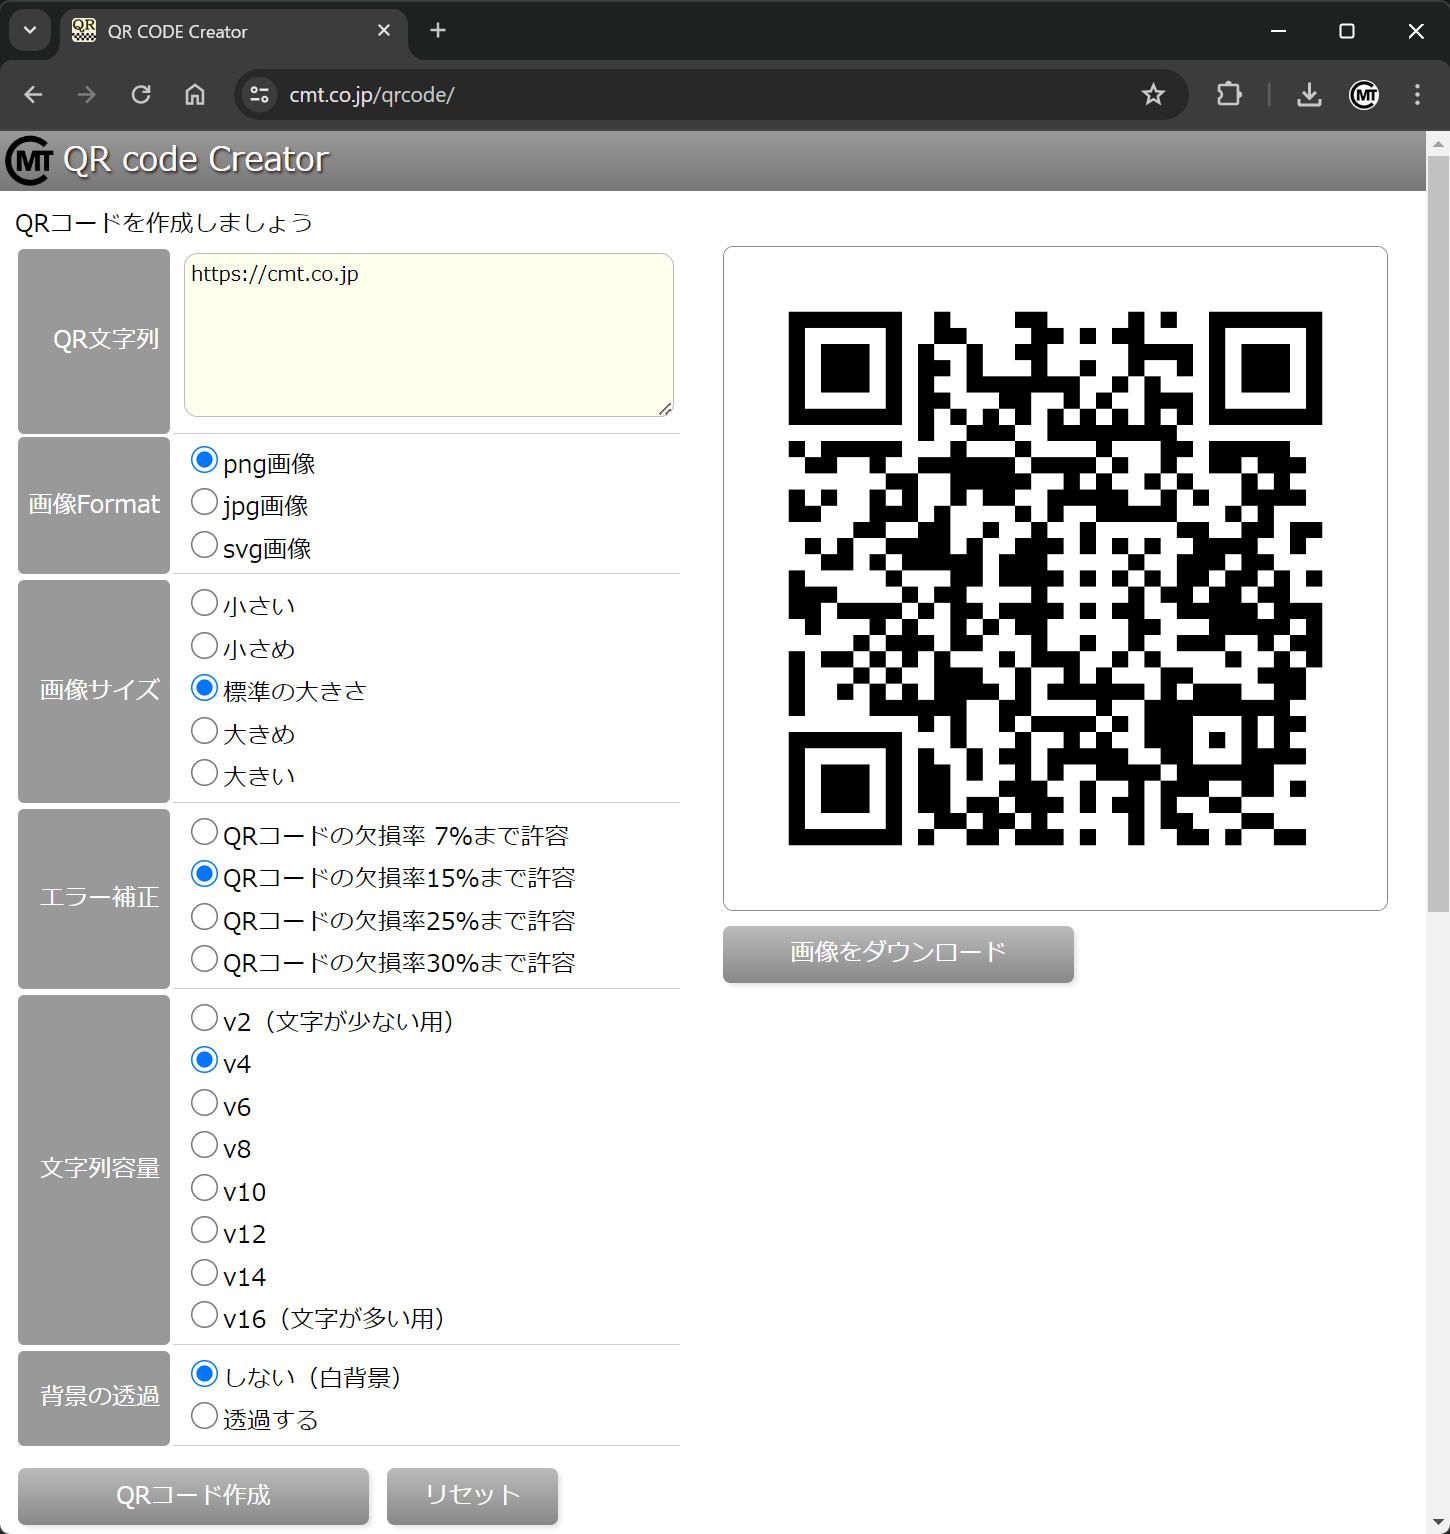Image resolution: width=1450 pixels, height=1534 pixels.
Task: Click the browser back arrow
Action: click(x=33, y=95)
